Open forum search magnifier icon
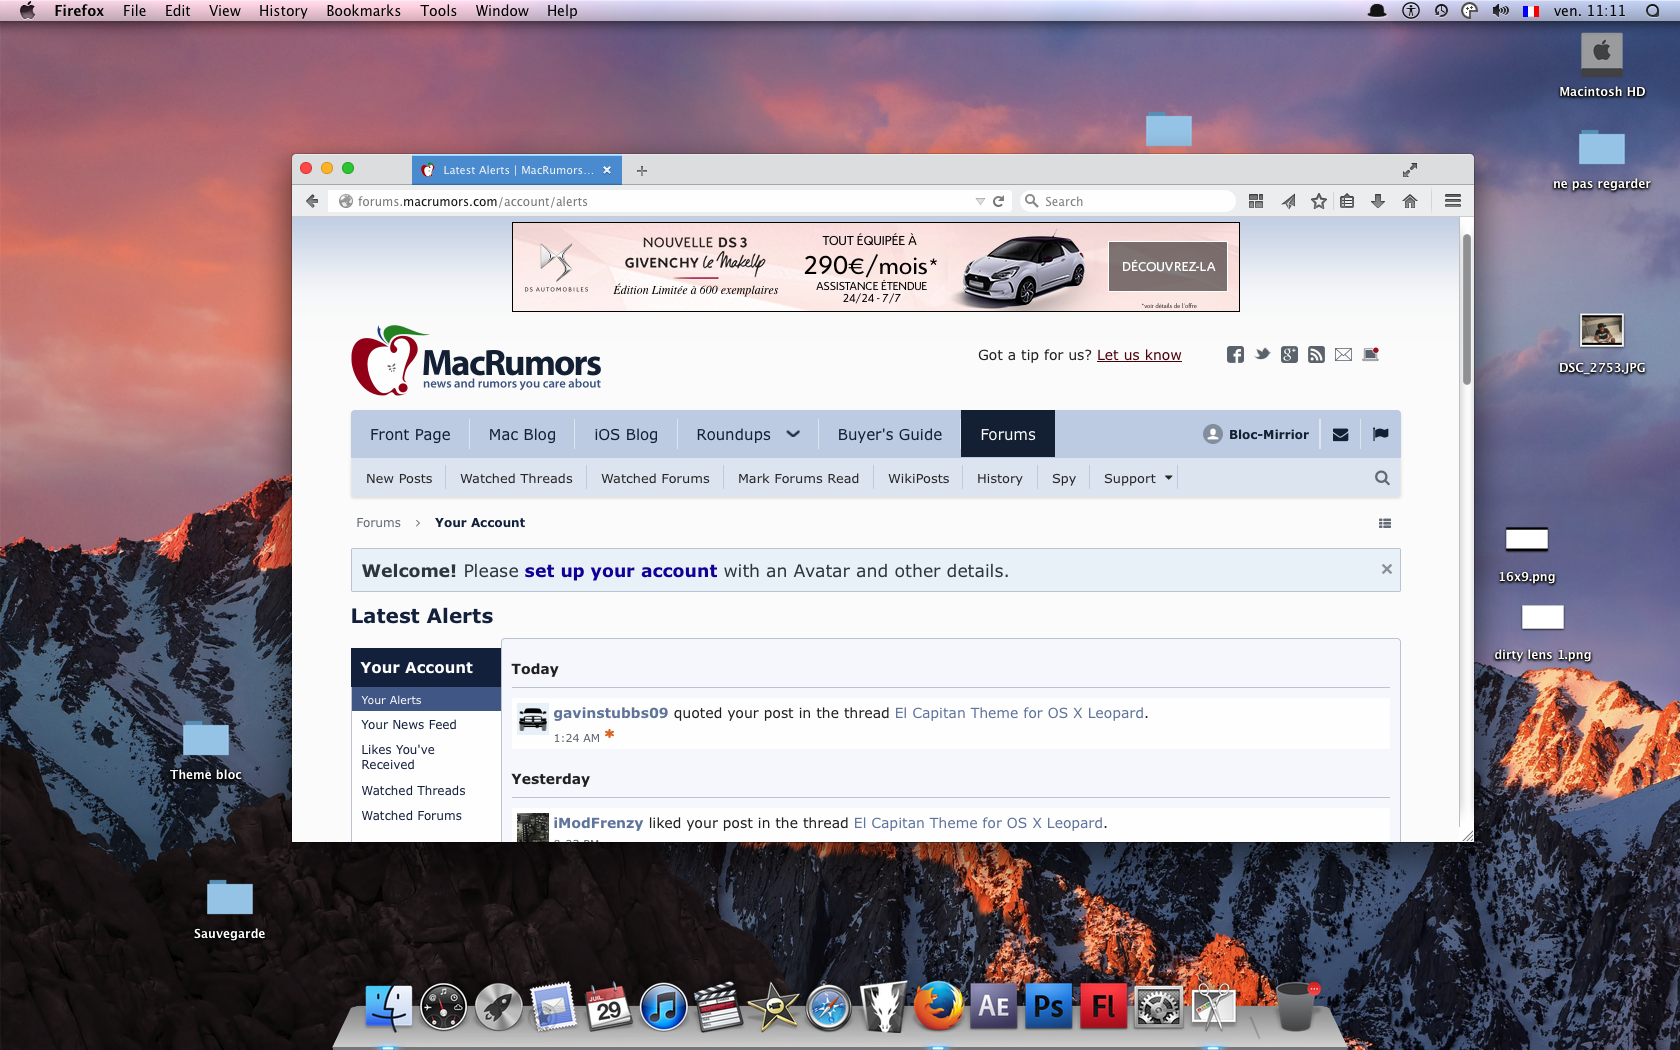Image resolution: width=1680 pixels, height=1050 pixels. (x=1382, y=478)
